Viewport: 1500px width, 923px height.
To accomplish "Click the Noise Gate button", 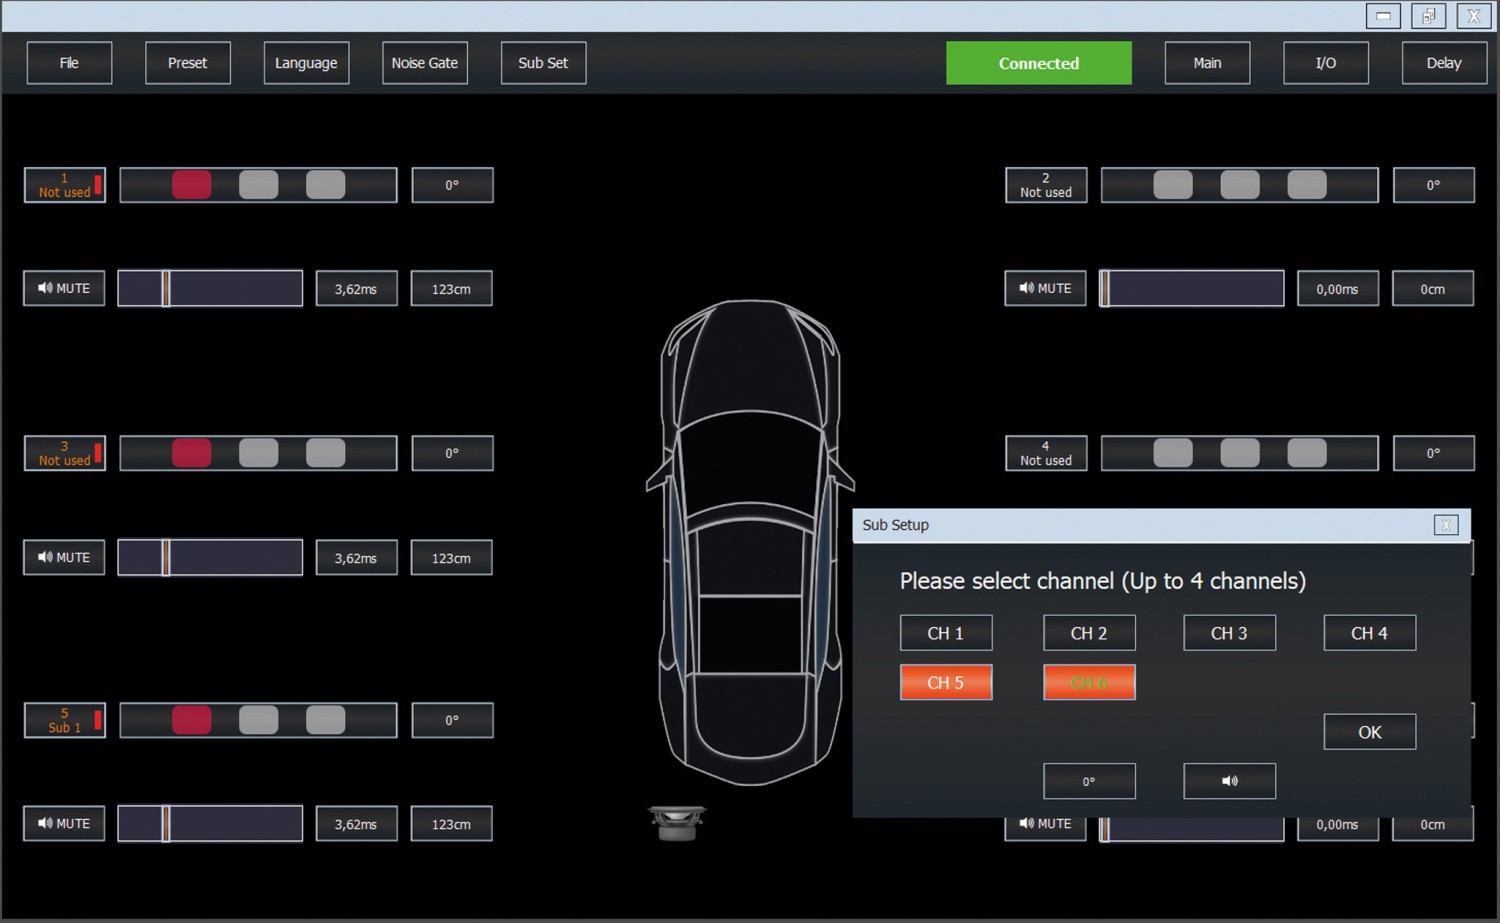I will 424,63.
